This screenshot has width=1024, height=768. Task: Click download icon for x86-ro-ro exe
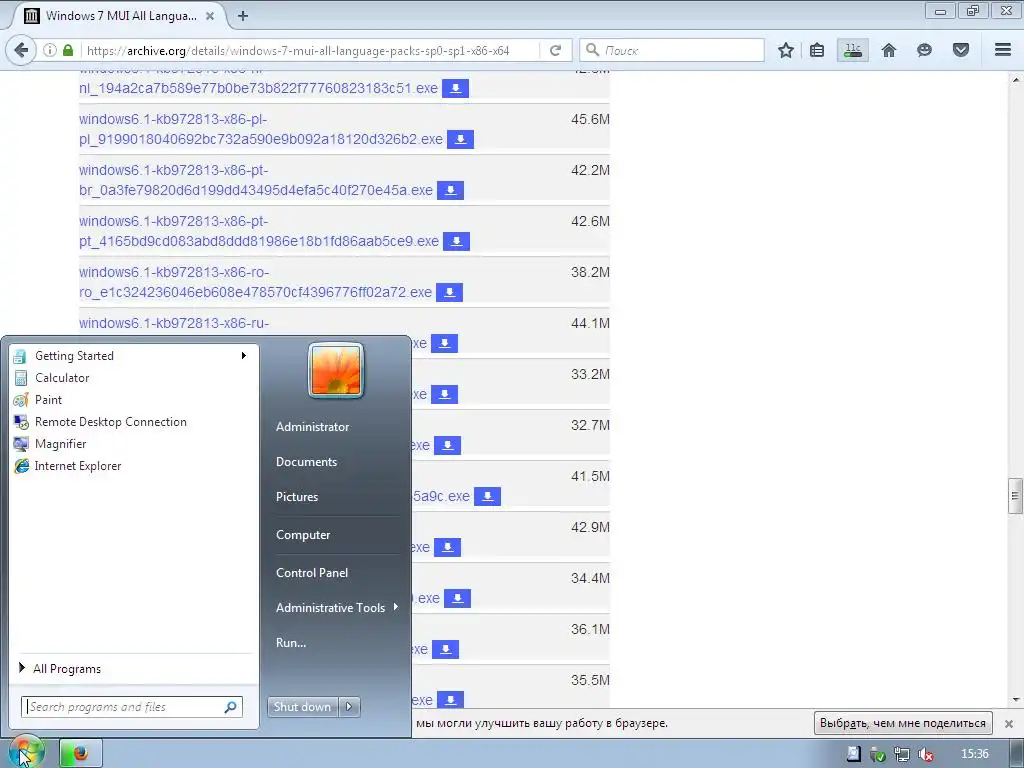tap(449, 292)
